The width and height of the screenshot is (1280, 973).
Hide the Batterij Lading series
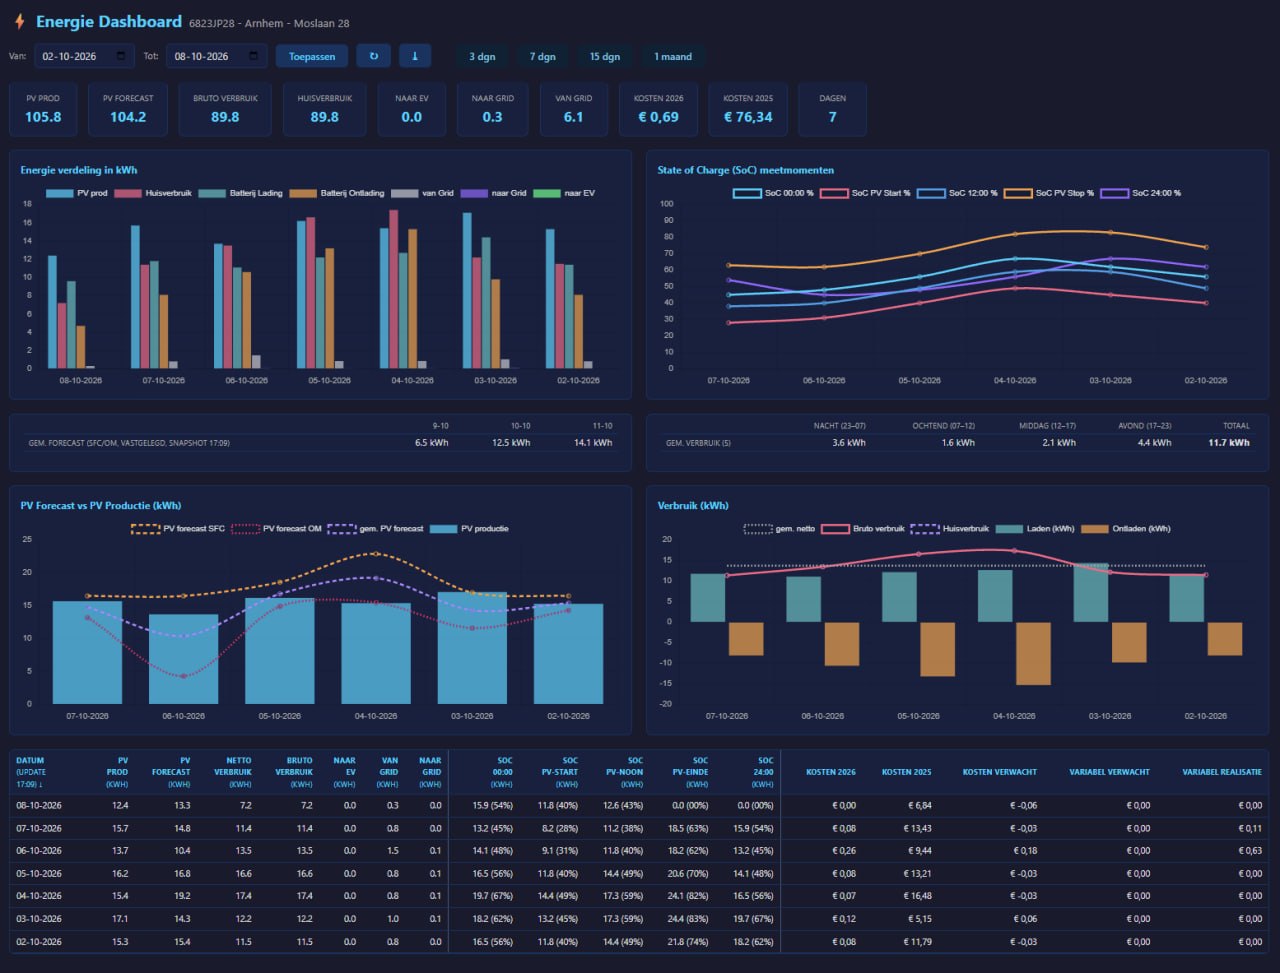pyautogui.click(x=241, y=193)
